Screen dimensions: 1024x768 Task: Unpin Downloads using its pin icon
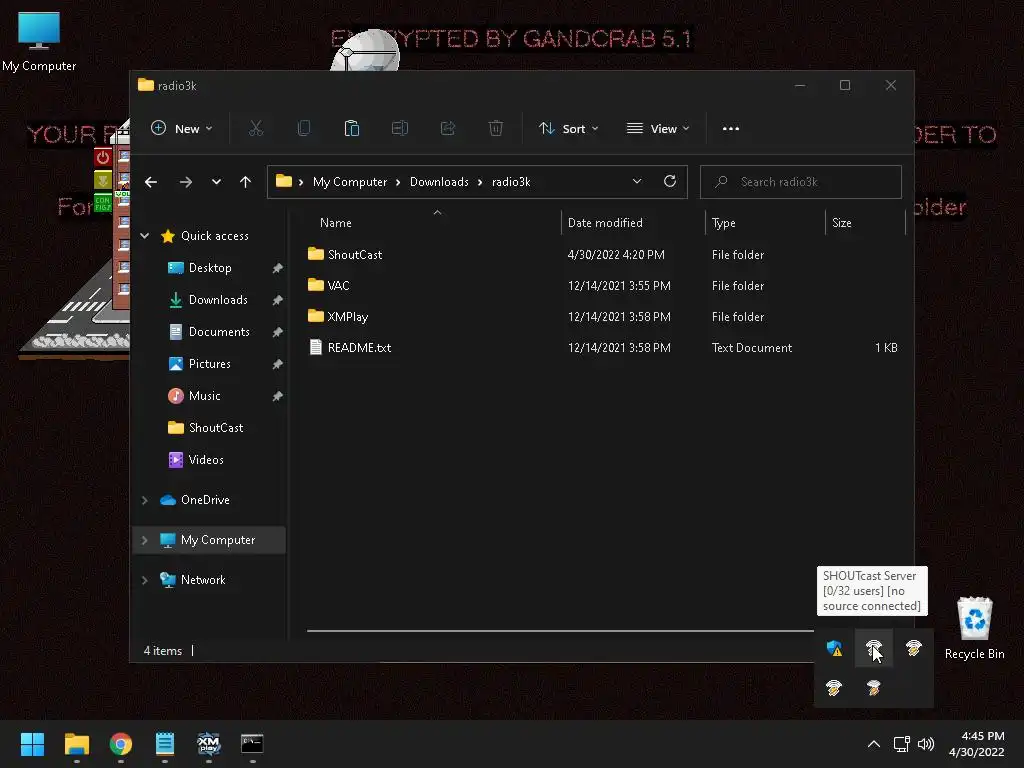coord(278,300)
